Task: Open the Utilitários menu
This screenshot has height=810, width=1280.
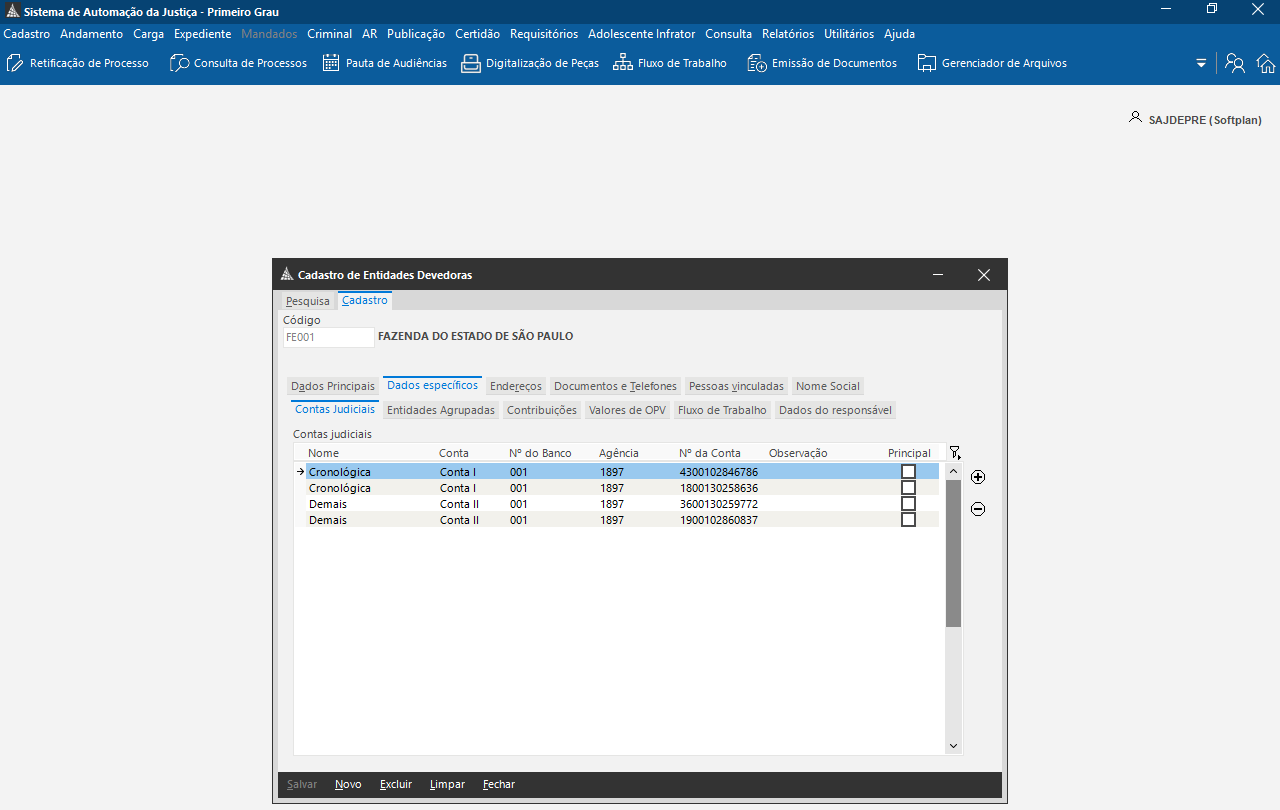Action: tap(849, 34)
